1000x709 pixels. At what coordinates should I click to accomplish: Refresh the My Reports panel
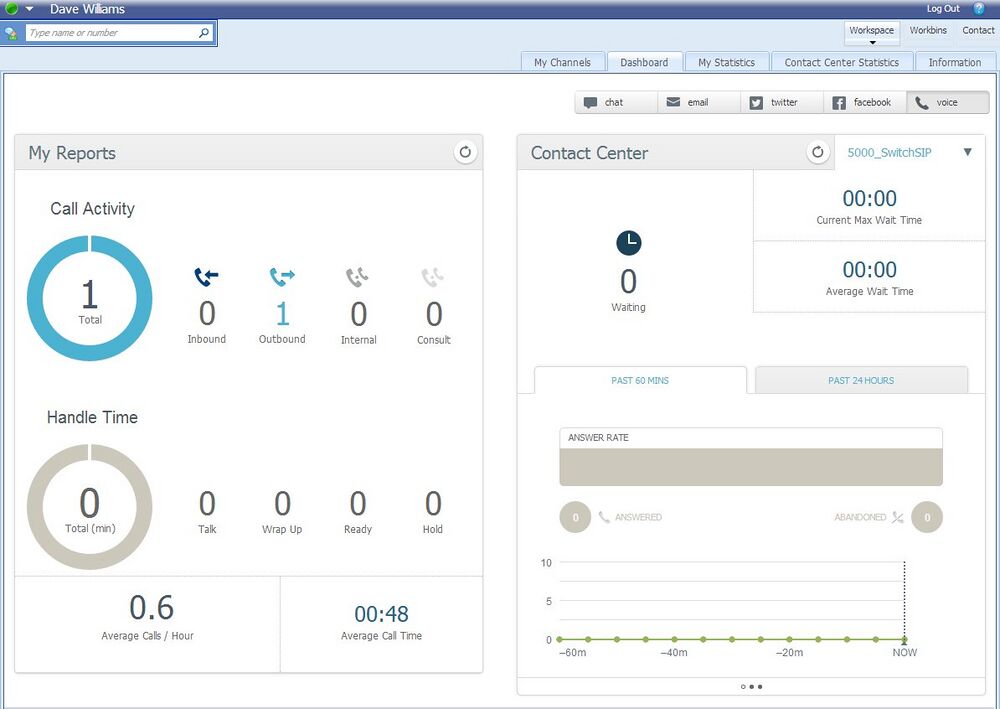tap(465, 152)
